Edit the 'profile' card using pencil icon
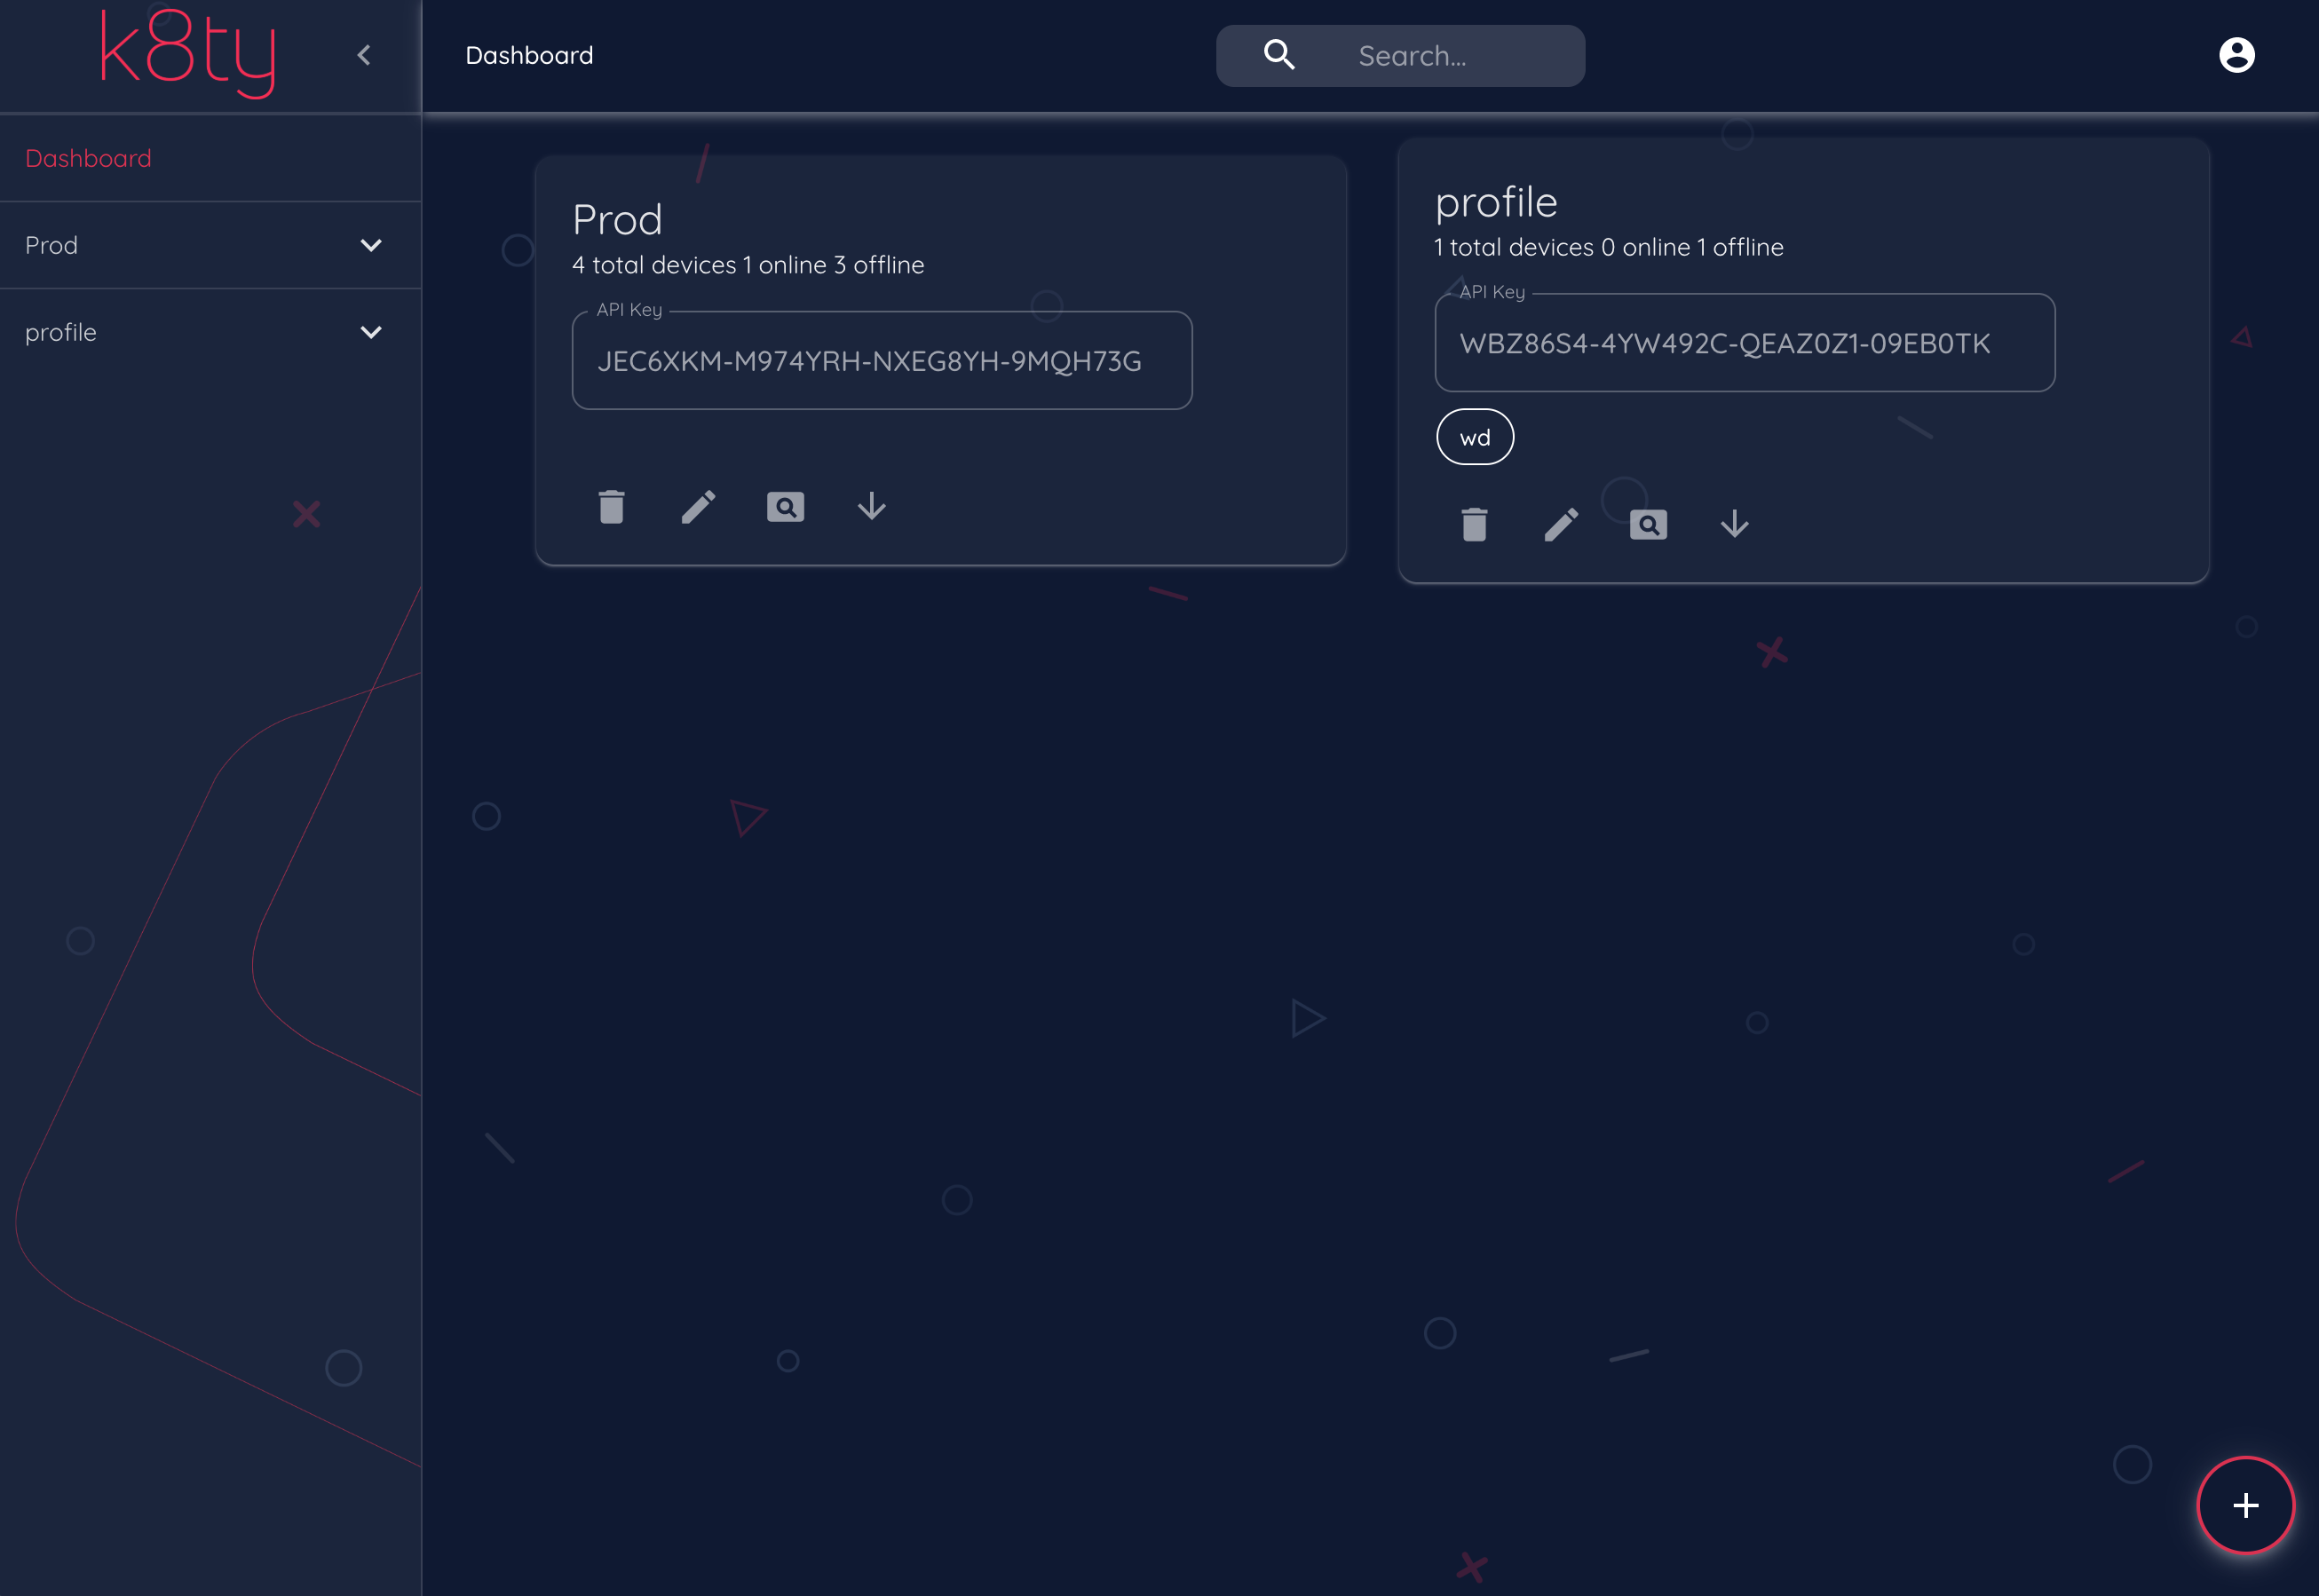Screen dimensions: 2319x1596 pyautogui.click(x=1561, y=525)
